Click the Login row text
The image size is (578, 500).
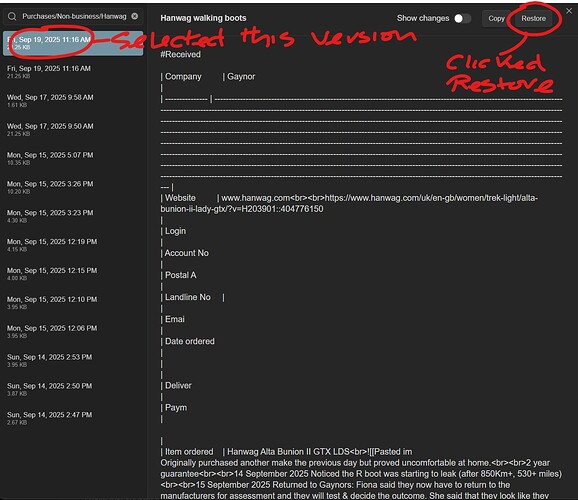pos(175,231)
